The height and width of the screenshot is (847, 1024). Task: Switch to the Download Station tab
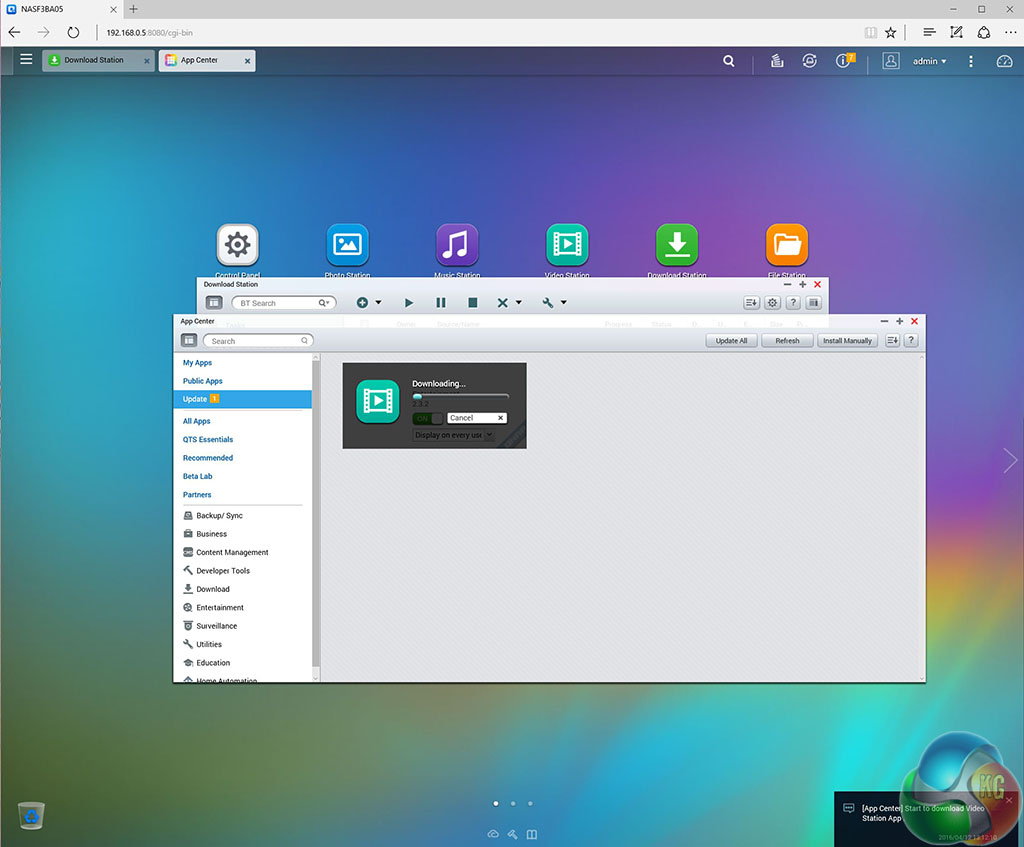(94, 61)
